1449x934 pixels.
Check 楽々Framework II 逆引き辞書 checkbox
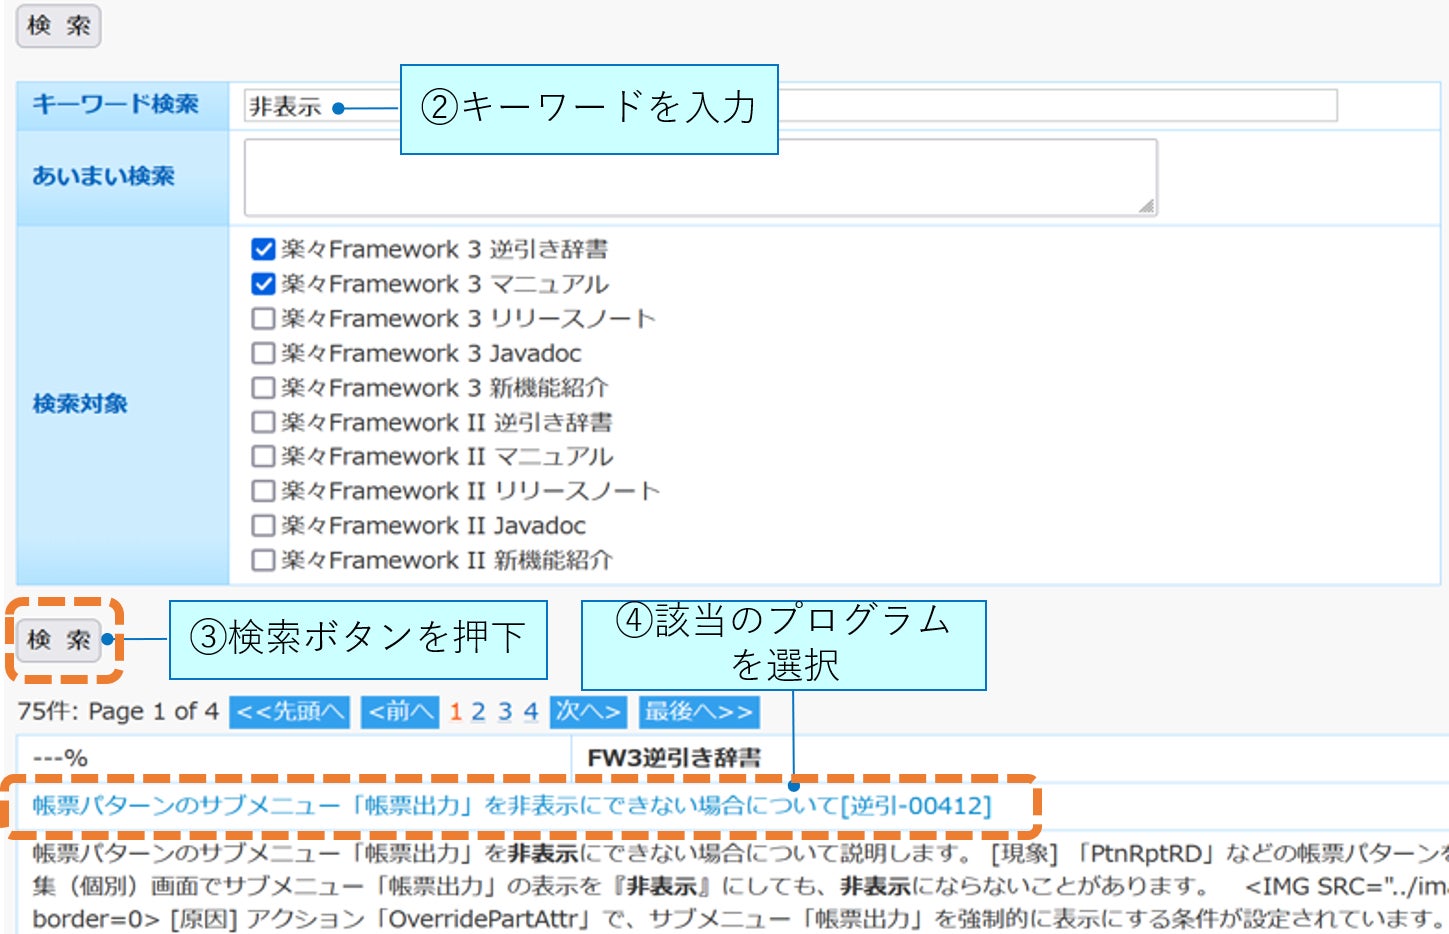[263, 422]
